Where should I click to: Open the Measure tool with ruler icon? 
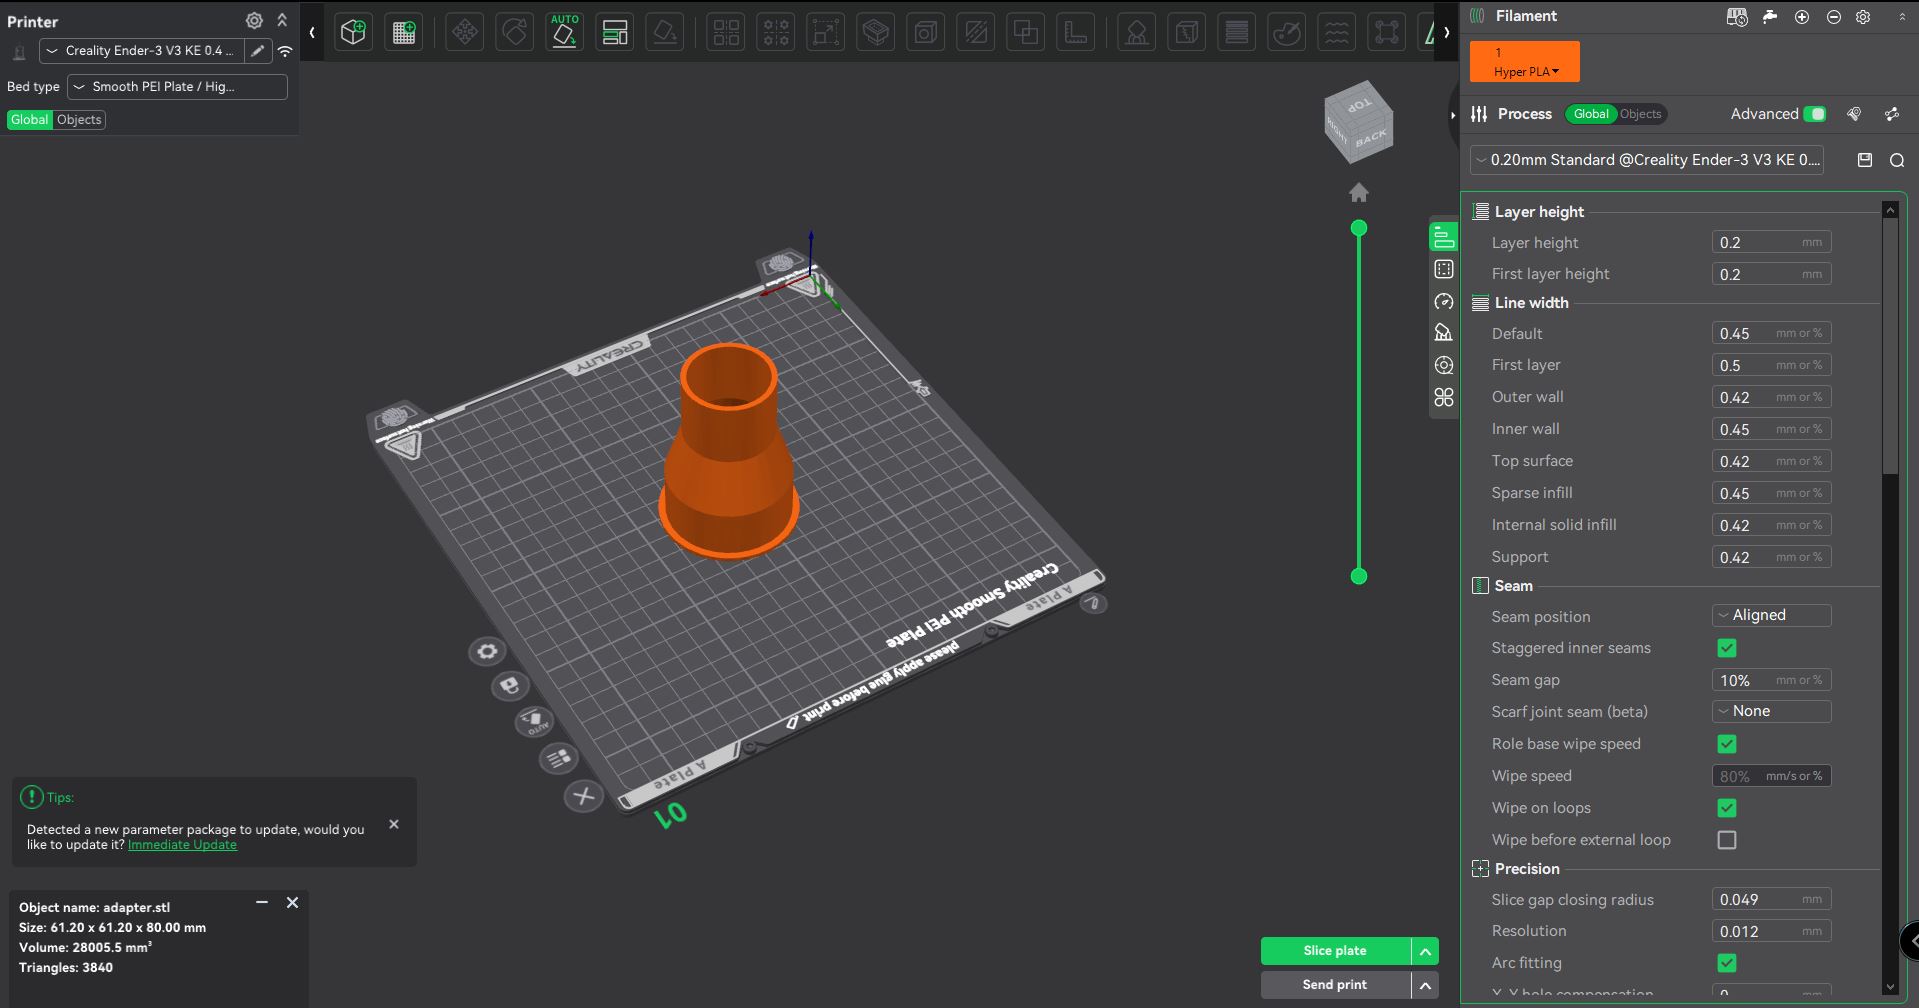coord(1075,32)
